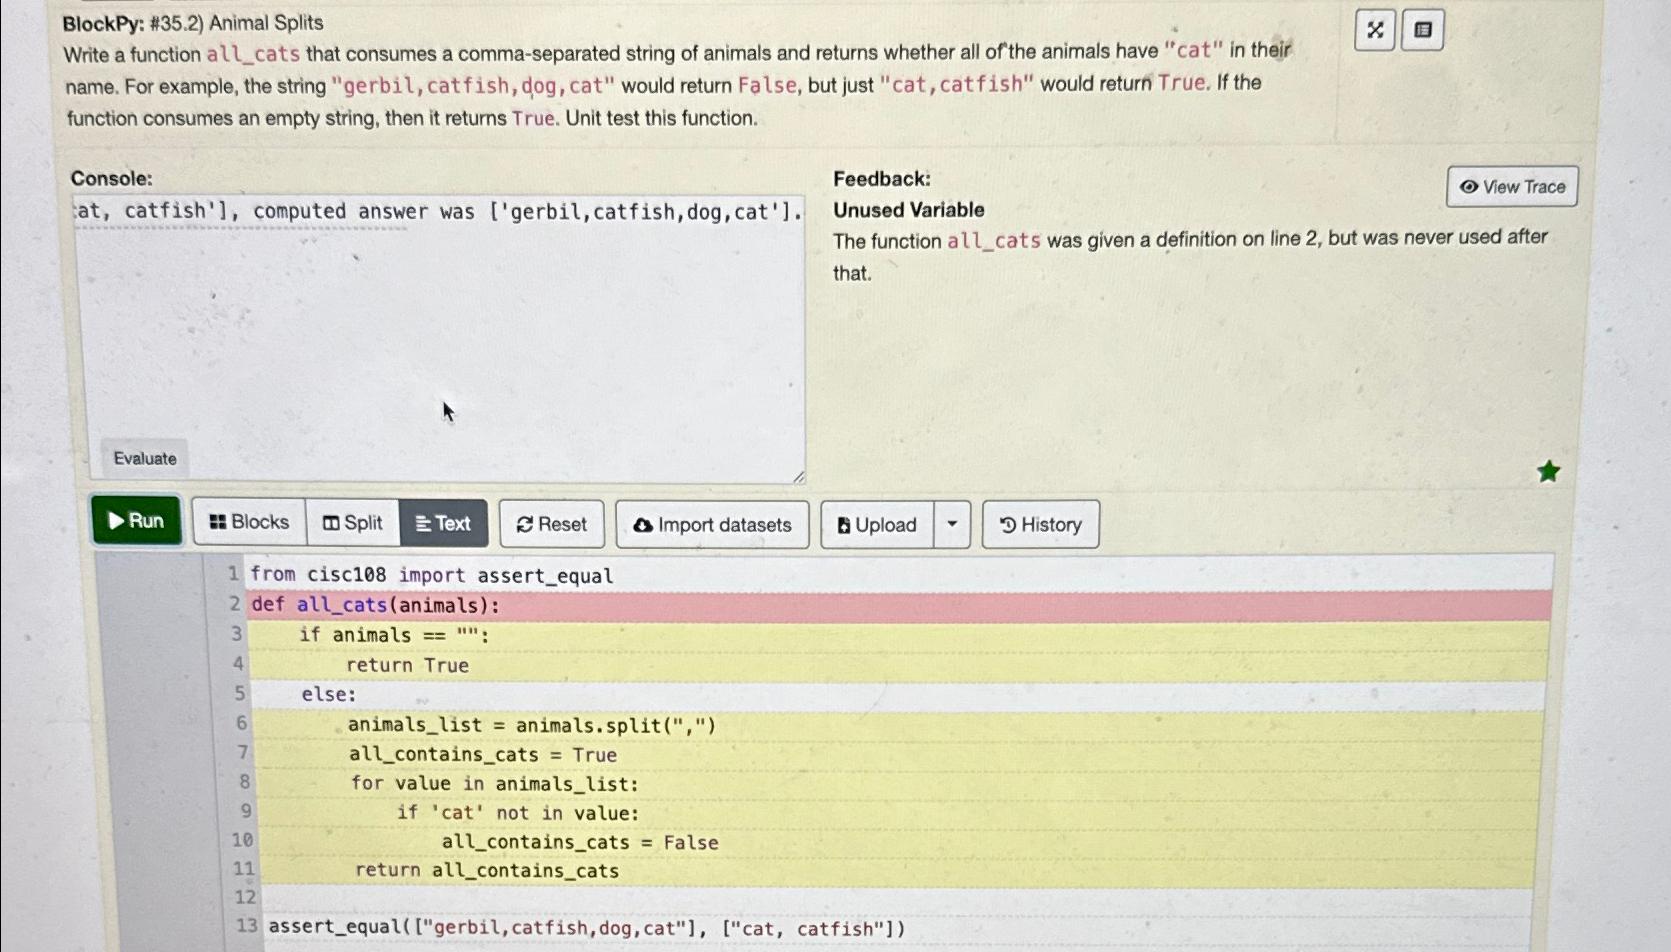
Task: Click the Reset button to clear code
Action: pyautogui.click(x=551, y=524)
